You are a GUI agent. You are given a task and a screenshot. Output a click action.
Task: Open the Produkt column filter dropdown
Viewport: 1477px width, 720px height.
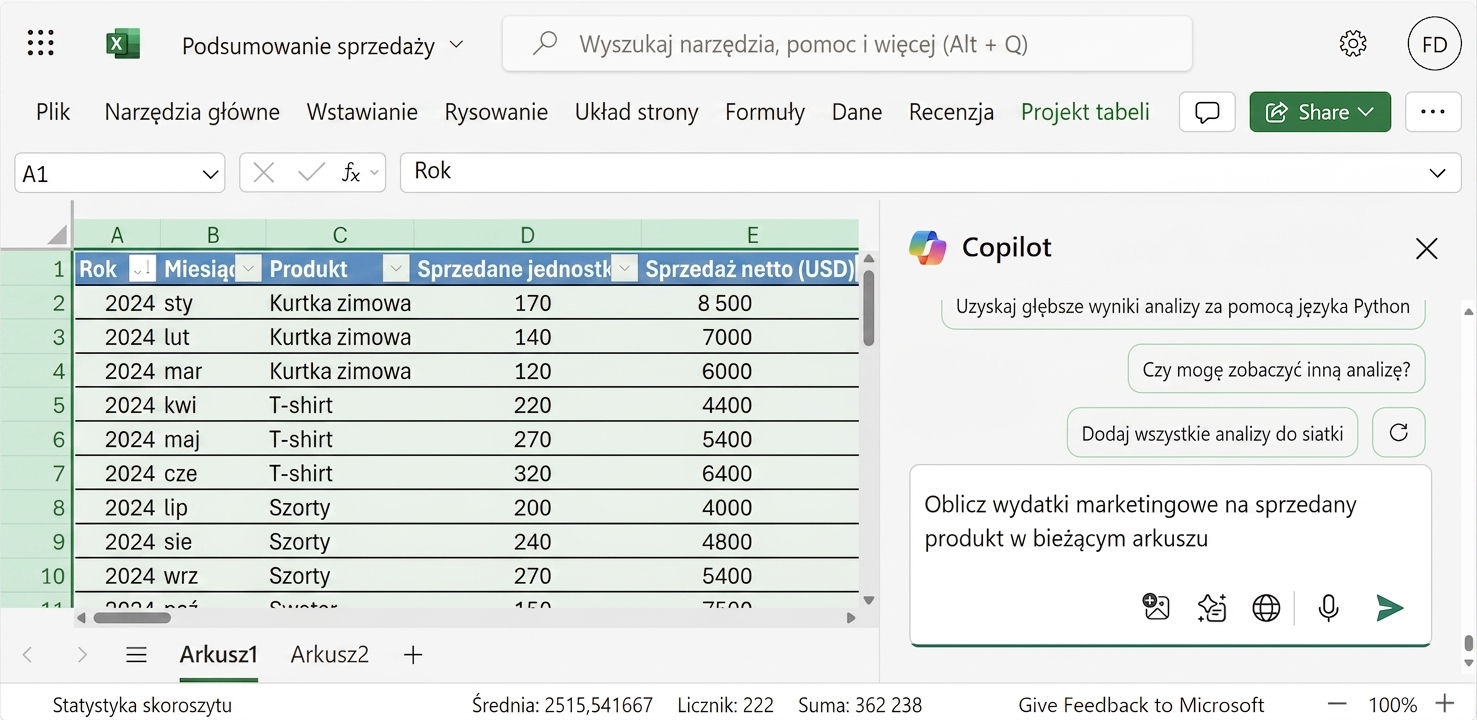397,268
